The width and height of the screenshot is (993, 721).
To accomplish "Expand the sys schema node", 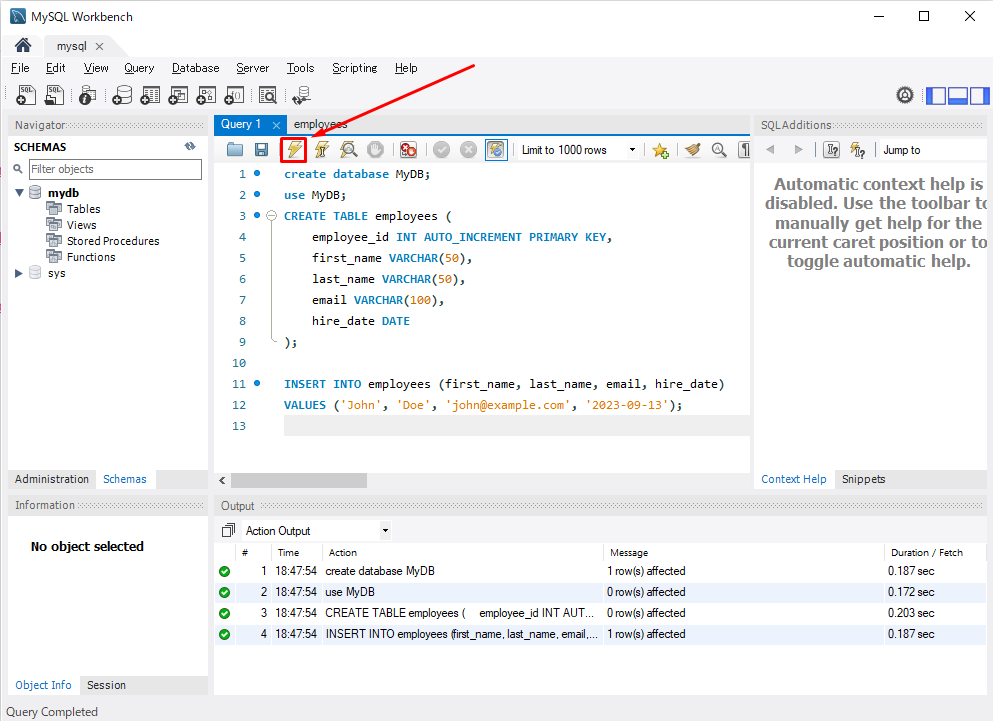I will (19, 273).
